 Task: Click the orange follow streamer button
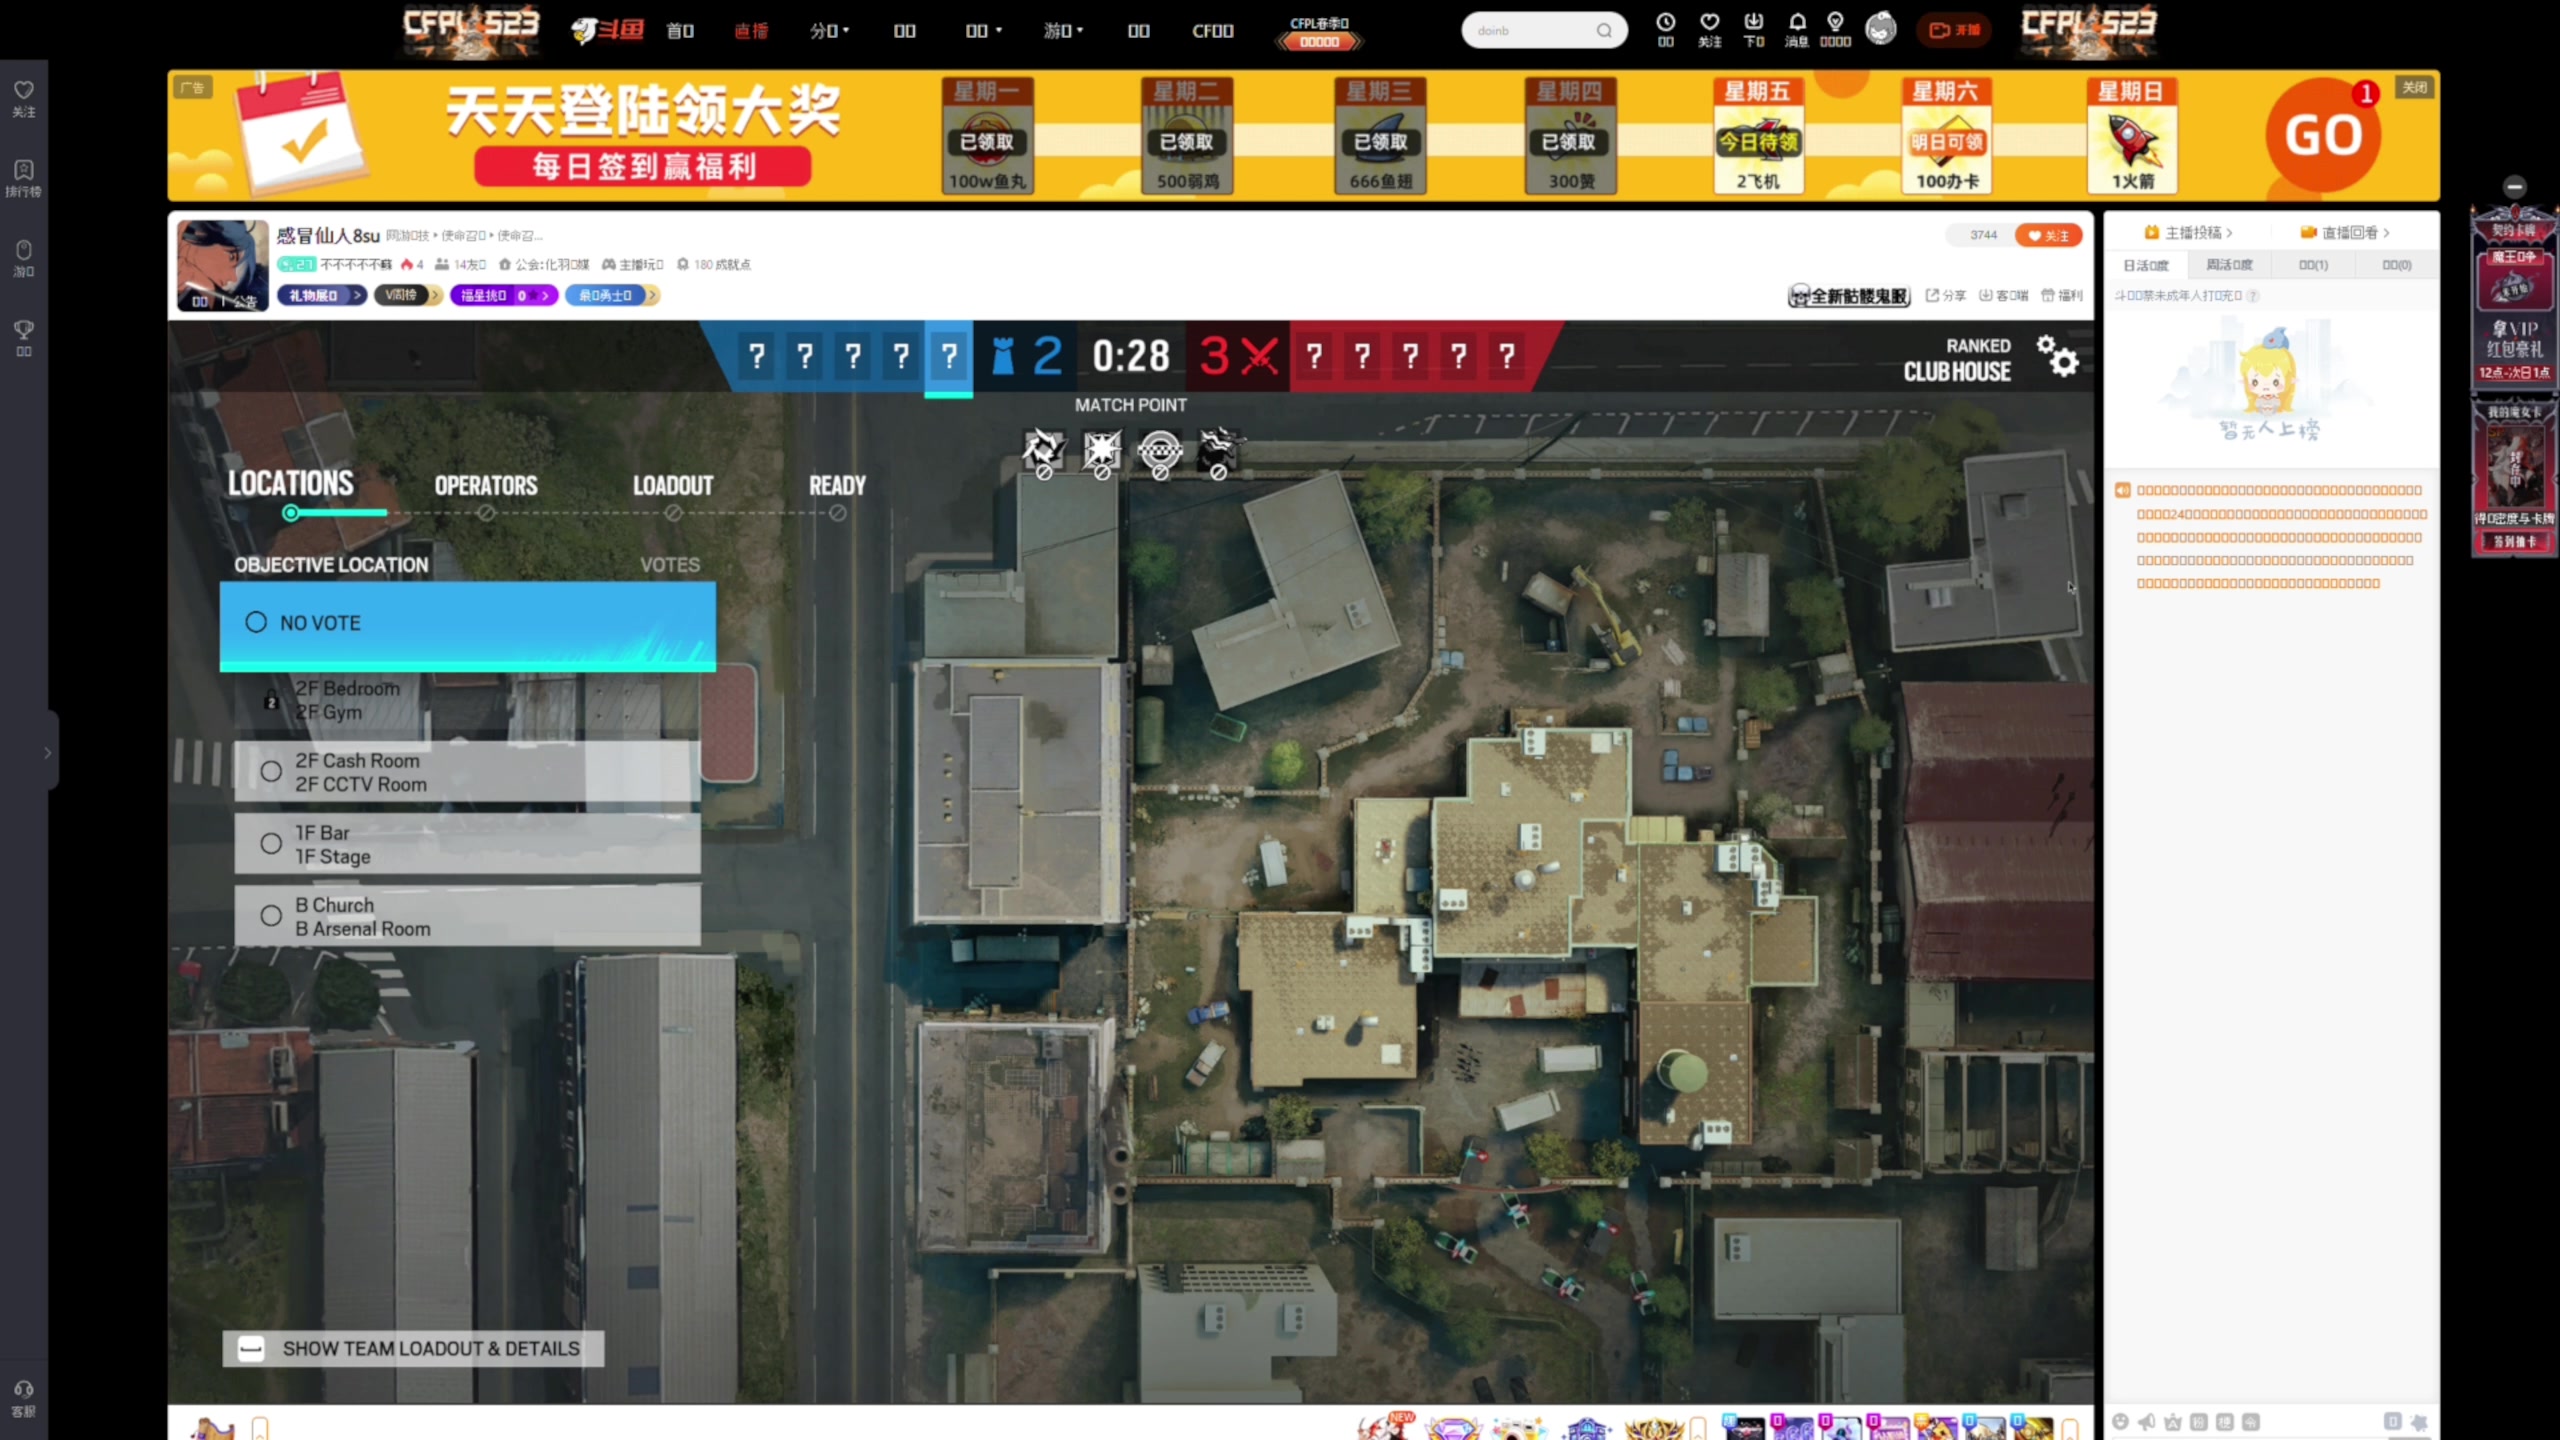pyautogui.click(x=2048, y=236)
